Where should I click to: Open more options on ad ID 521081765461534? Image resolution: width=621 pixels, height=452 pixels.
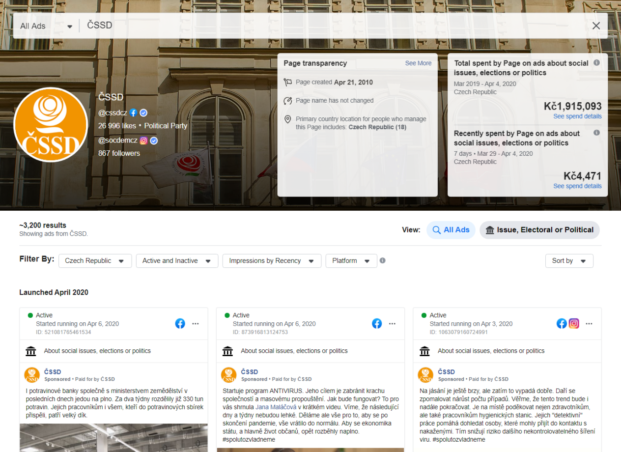coord(195,324)
